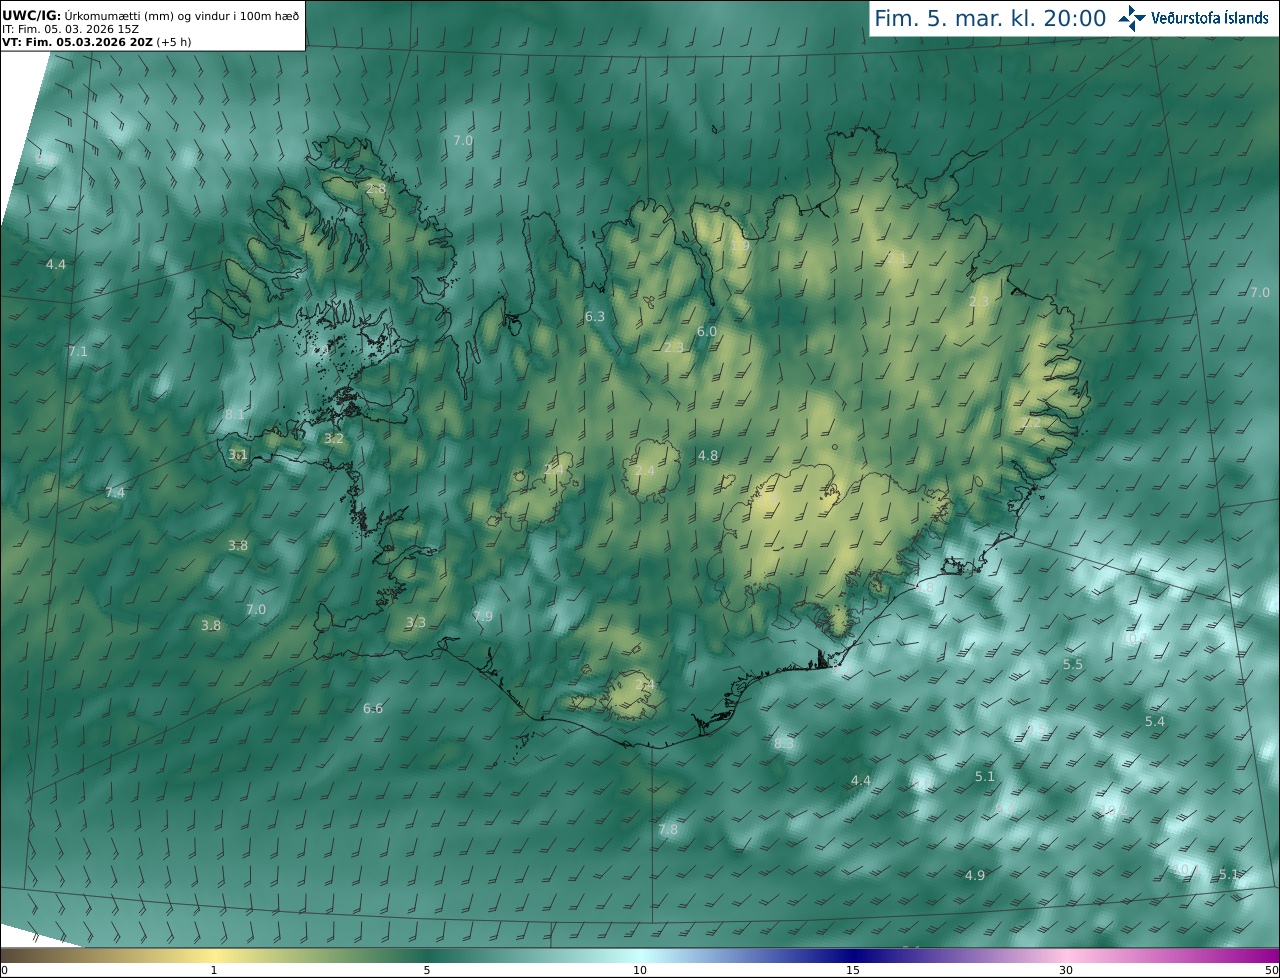
Task: Click the 6.0 value on the map
Action: point(707,332)
